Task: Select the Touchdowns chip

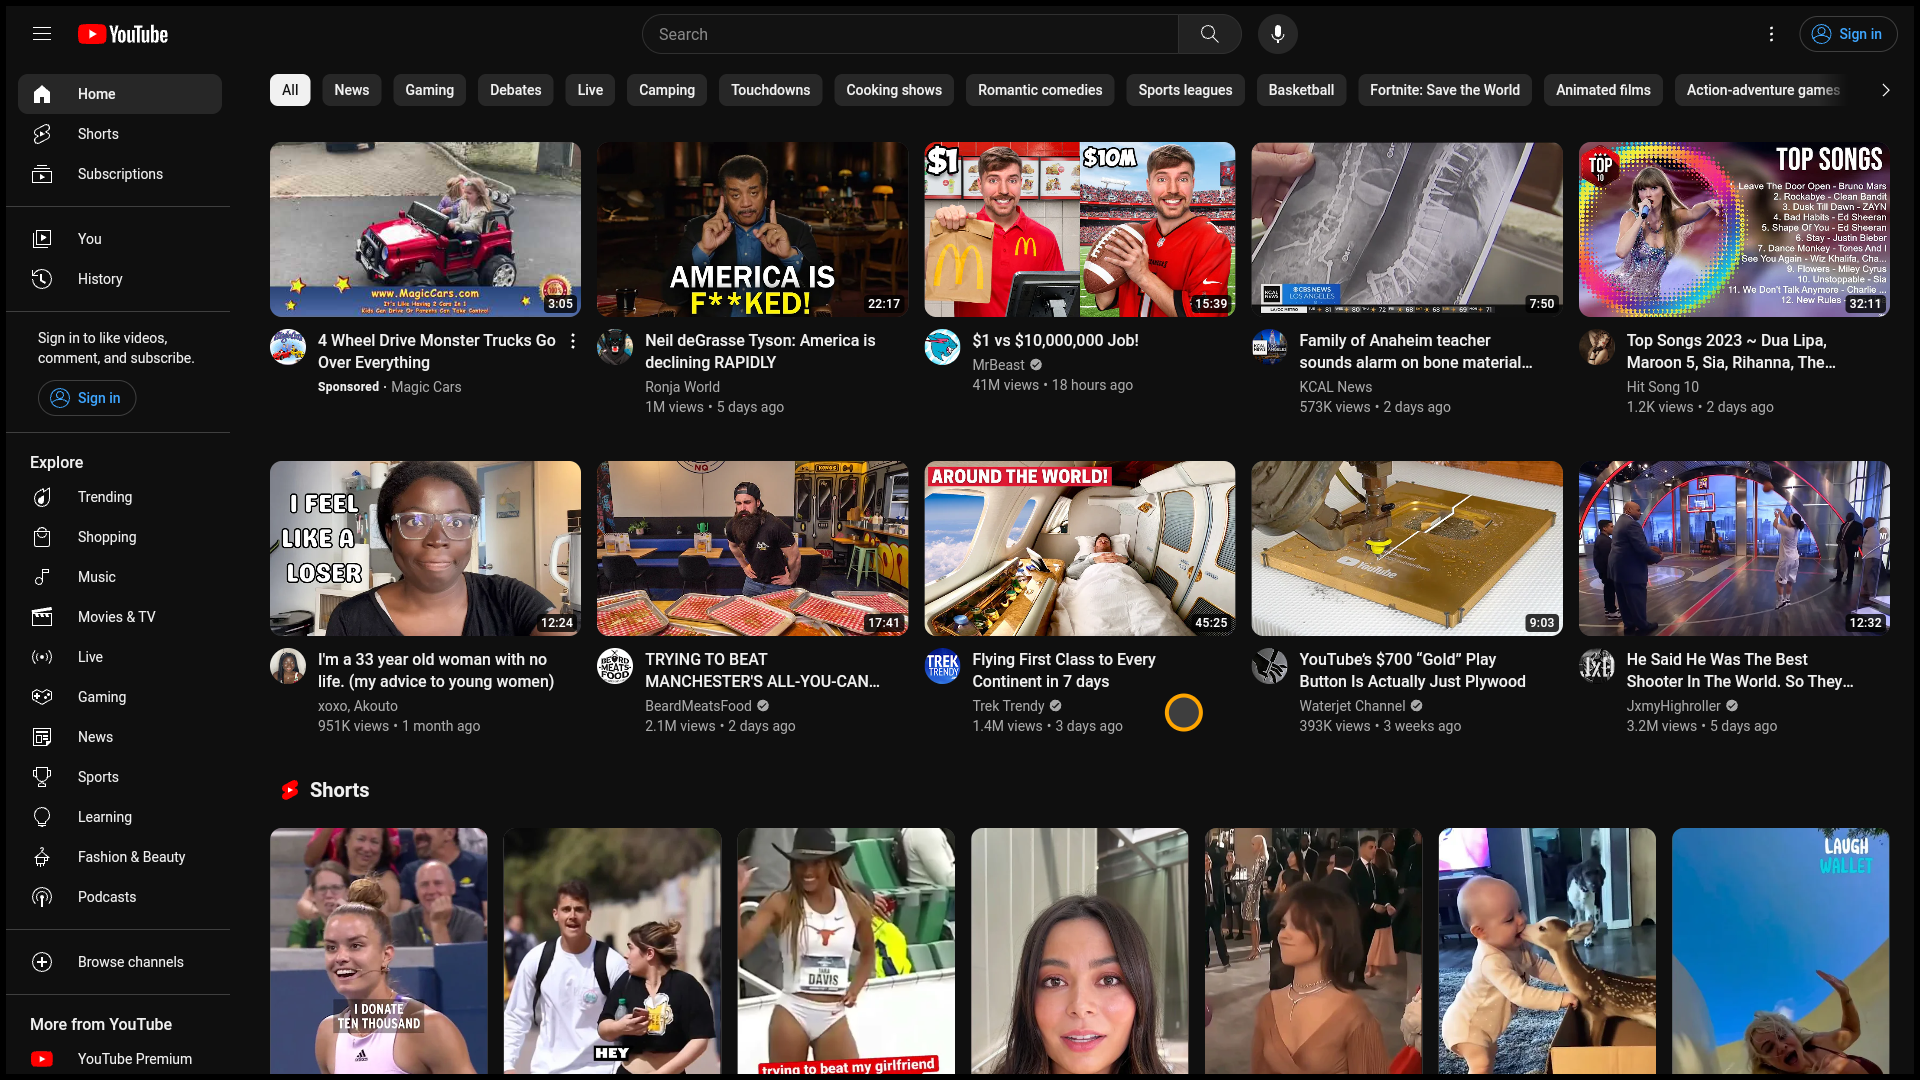Action: click(x=771, y=90)
